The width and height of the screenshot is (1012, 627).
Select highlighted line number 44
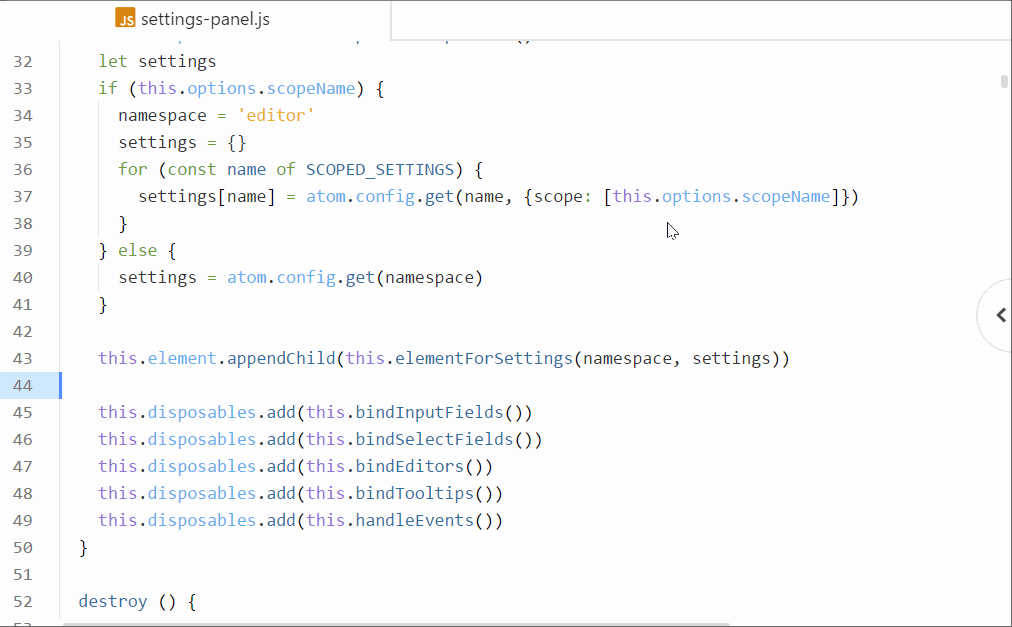(23, 385)
